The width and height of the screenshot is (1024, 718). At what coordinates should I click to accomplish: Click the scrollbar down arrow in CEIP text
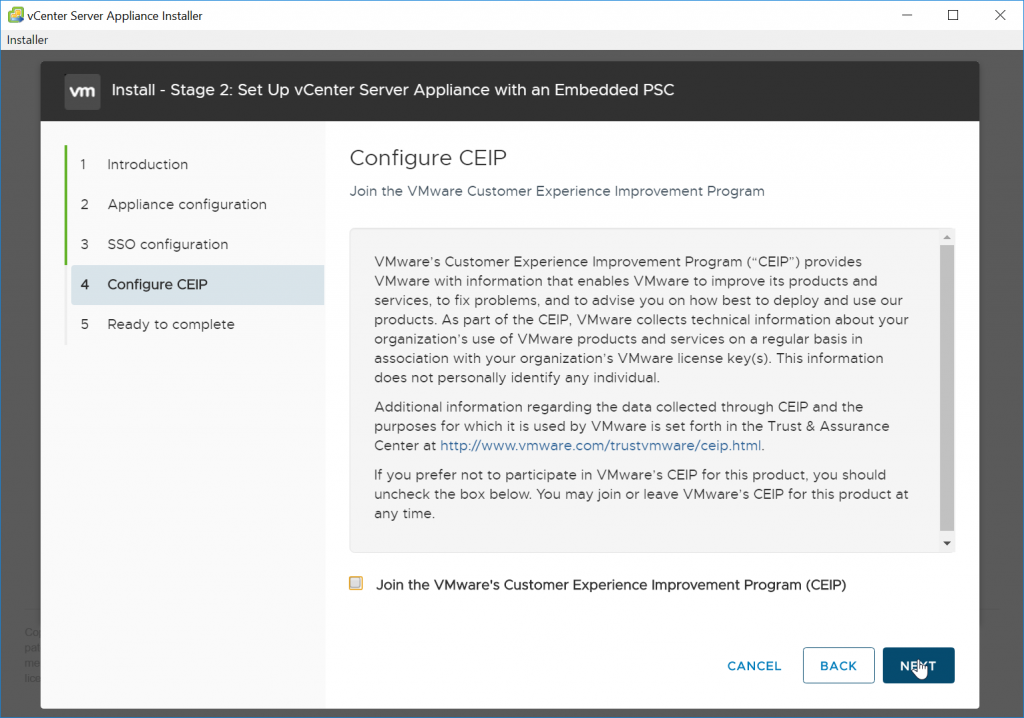[x=947, y=544]
